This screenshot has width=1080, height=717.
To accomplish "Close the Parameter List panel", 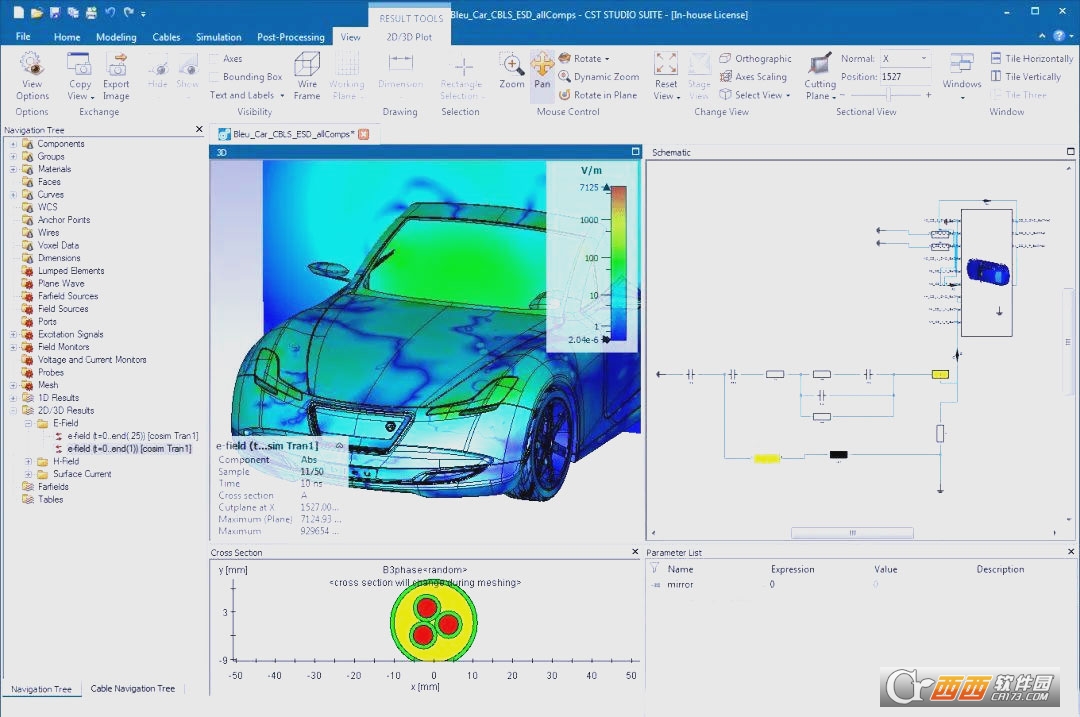I will pos(1071,552).
